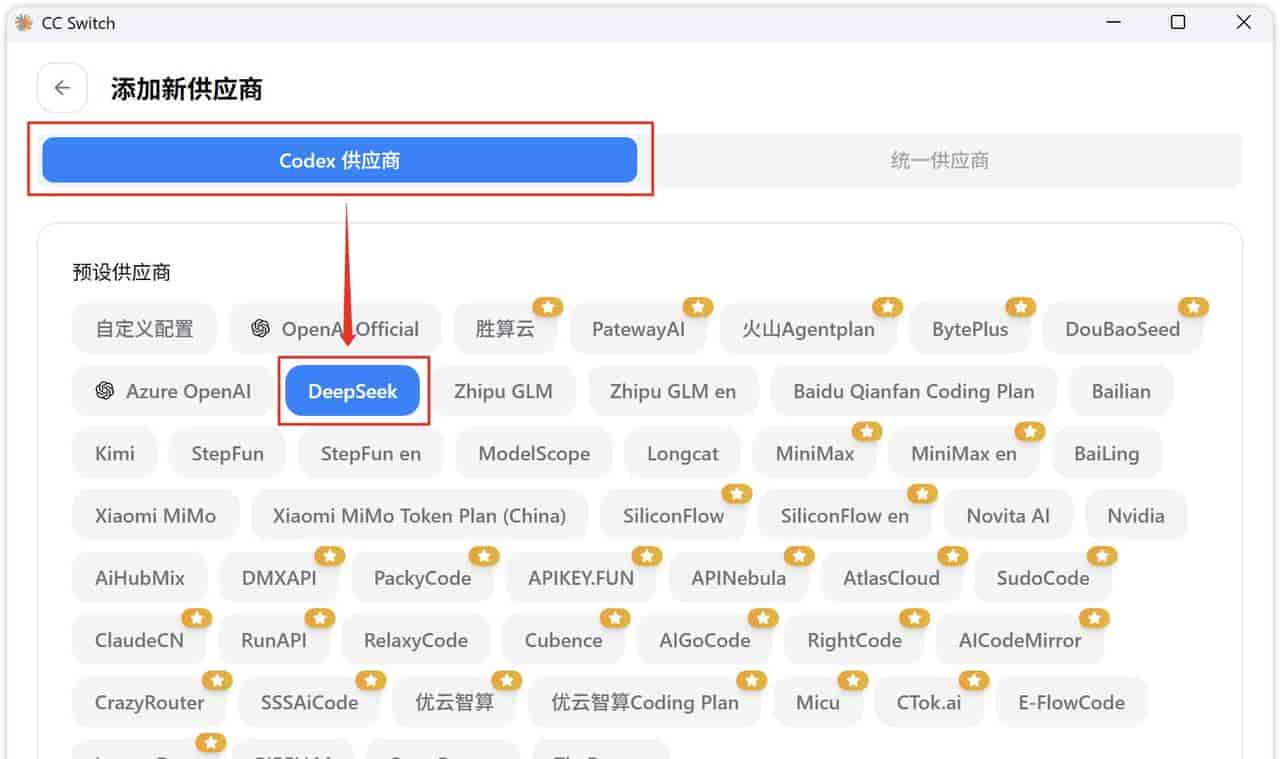Select the ModelScope provider
This screenshot has height=759, width=1280.
pos(534,453)
